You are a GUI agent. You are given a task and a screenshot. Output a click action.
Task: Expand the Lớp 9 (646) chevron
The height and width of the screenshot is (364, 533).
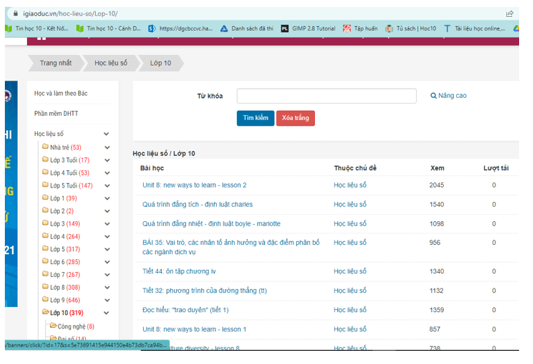pyautogui.click(x=107, y=300)
